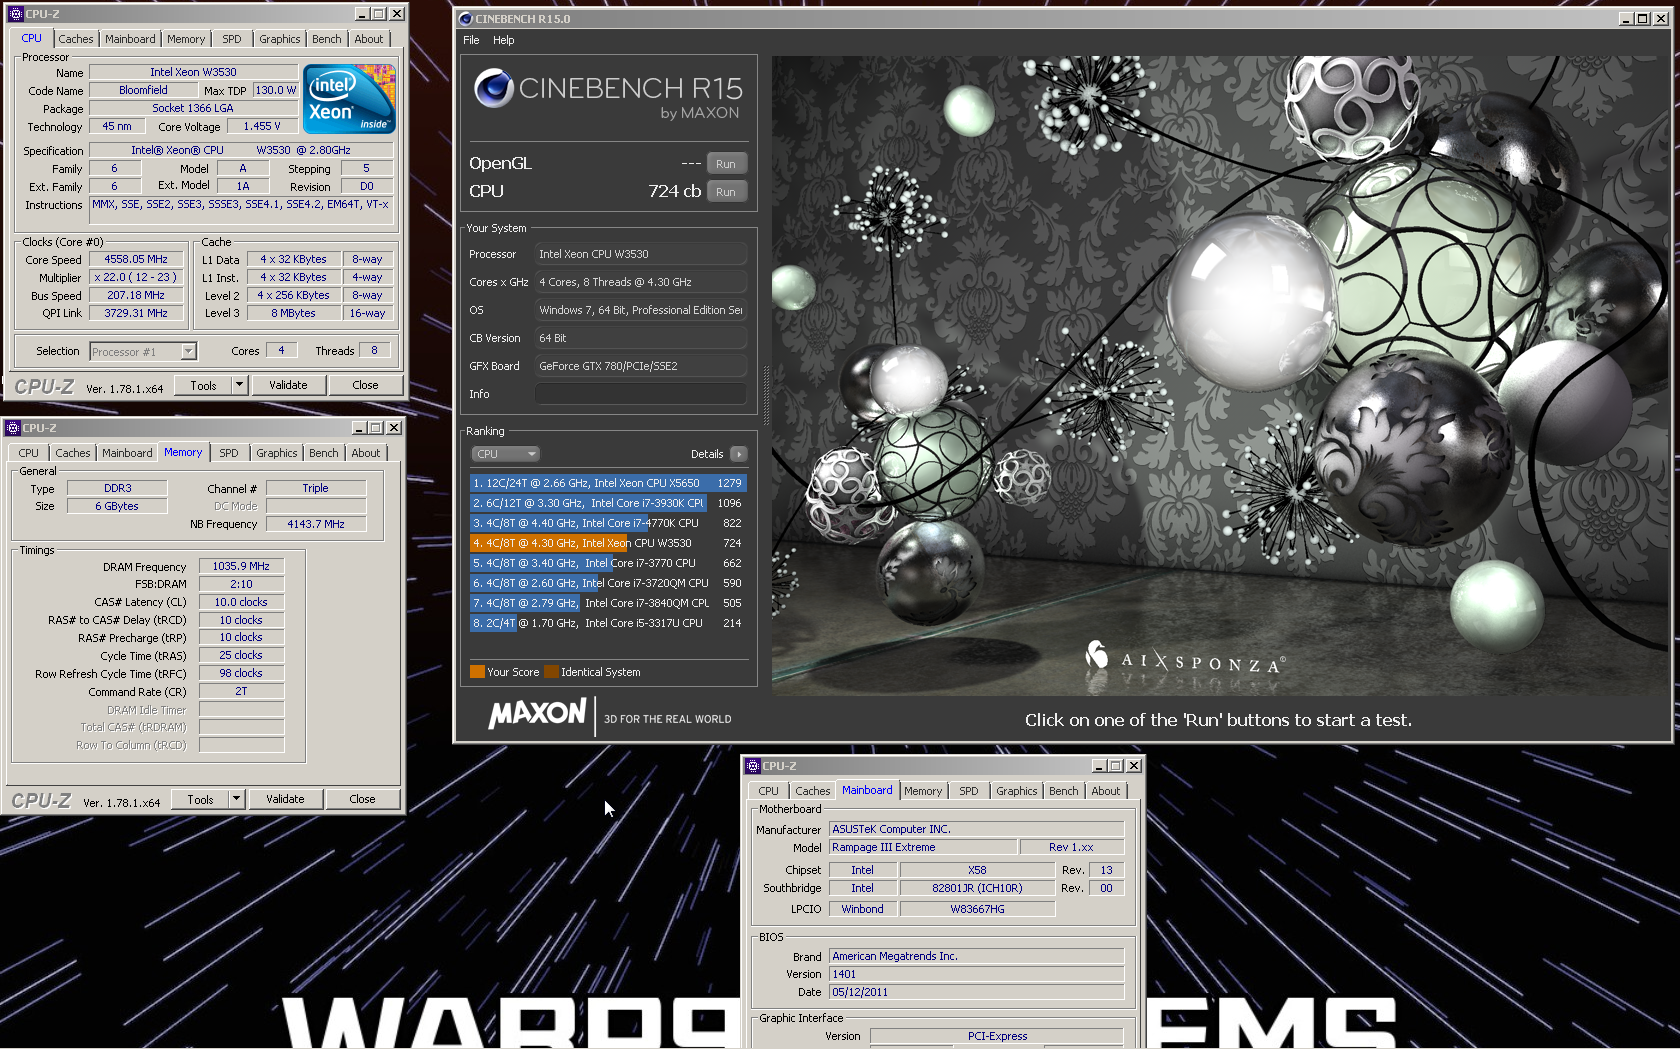This screenshot has width=1680, height=1050.
Task: Select highlighted ranking entry Xeon CPU W3530
Action: (608, 543)
